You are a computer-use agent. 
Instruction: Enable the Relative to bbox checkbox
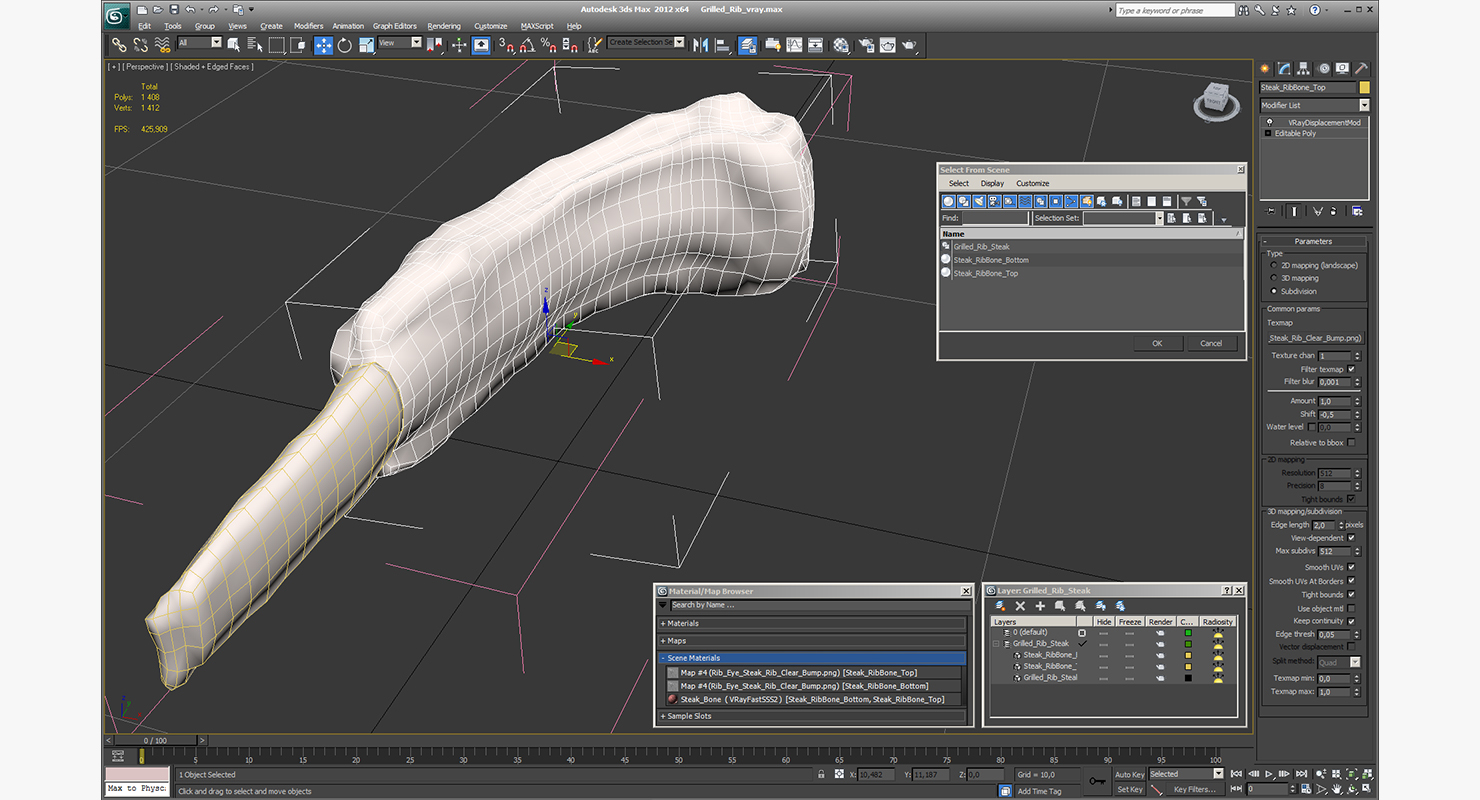[x=1351, y=442]
